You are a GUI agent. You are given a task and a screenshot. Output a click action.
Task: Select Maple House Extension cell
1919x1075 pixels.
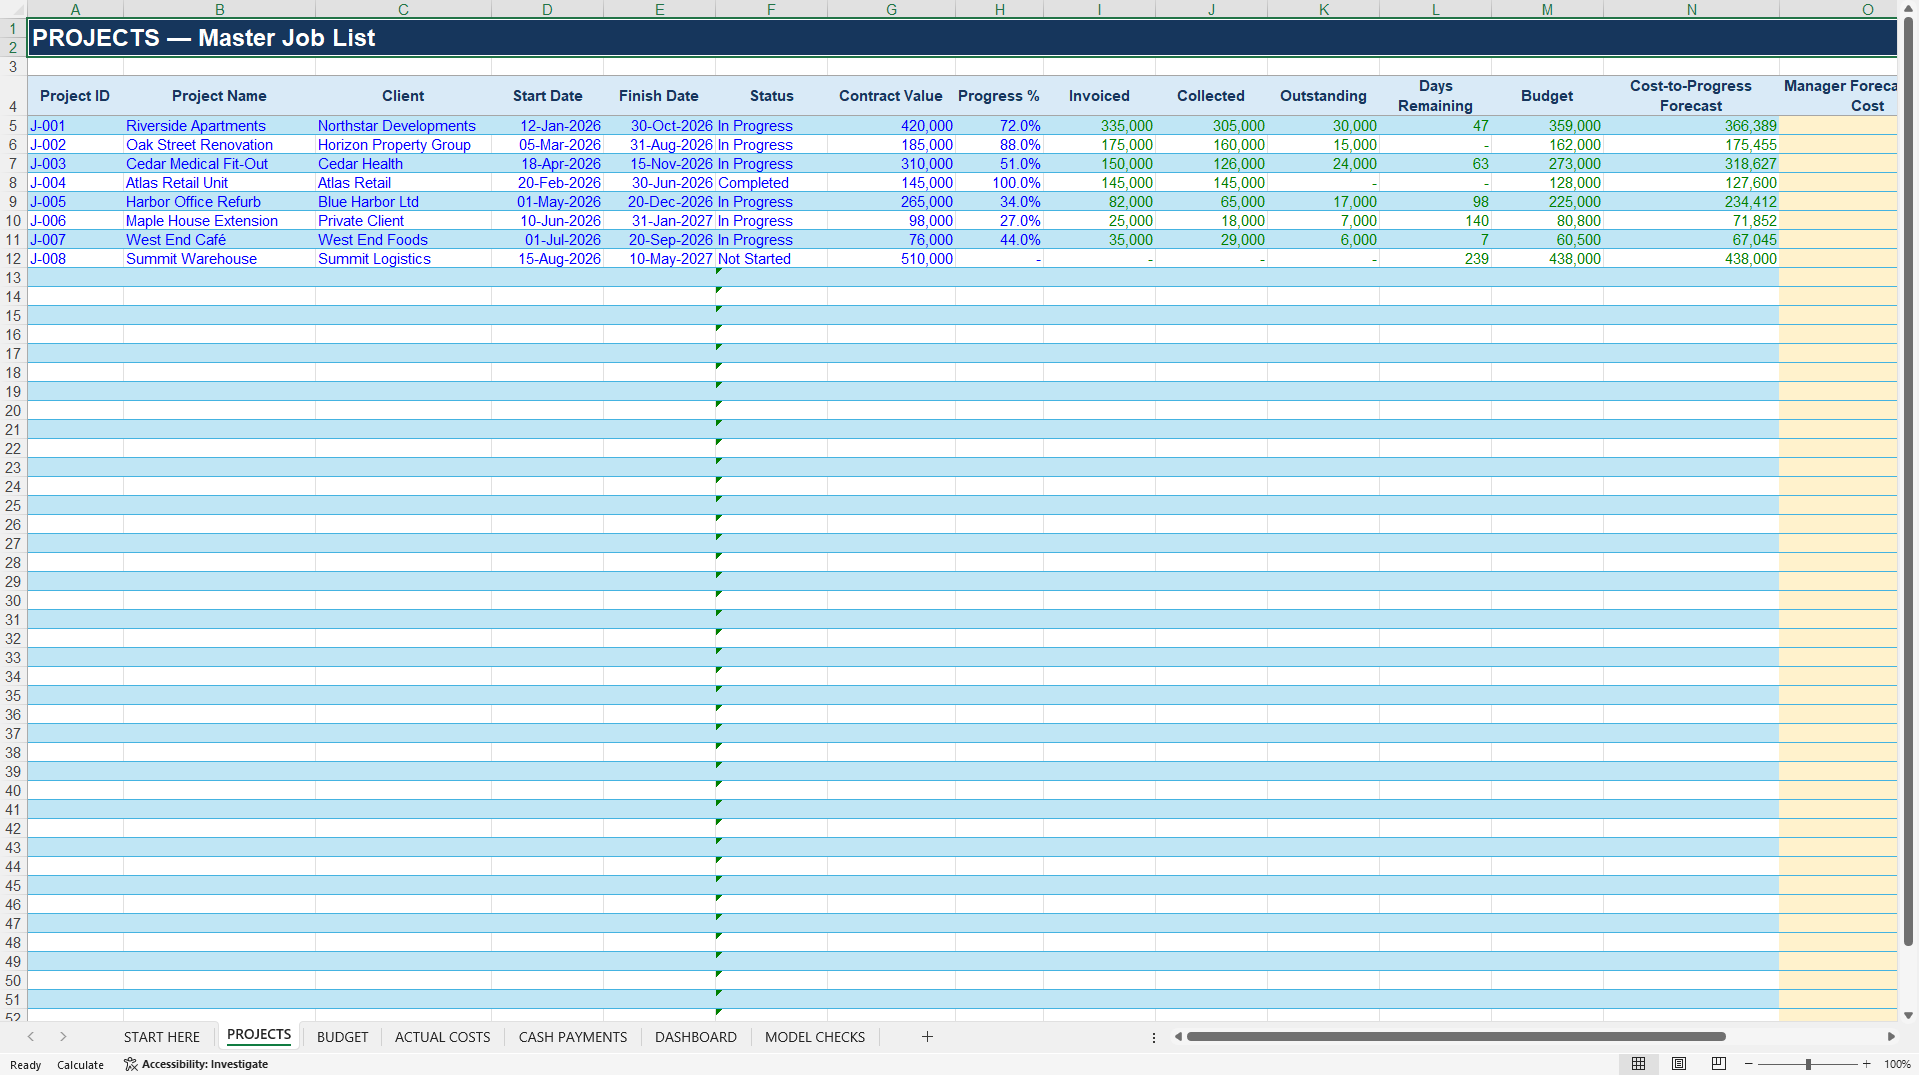click(219, 221)
